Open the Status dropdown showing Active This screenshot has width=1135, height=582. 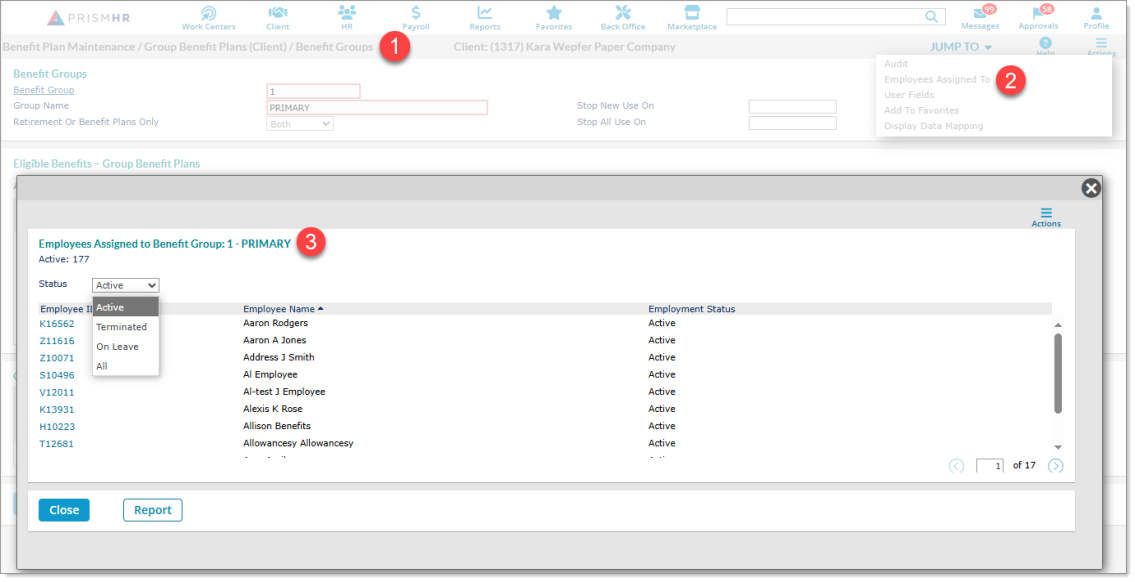[125, 285]
